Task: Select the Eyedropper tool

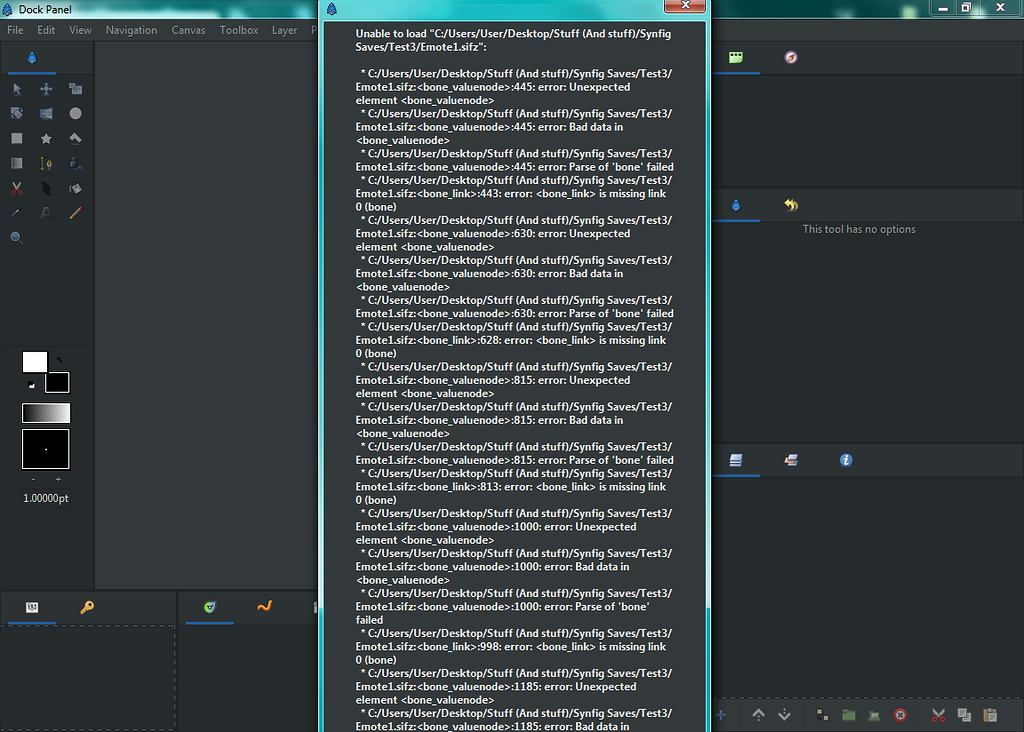Action: coord(17,213)
